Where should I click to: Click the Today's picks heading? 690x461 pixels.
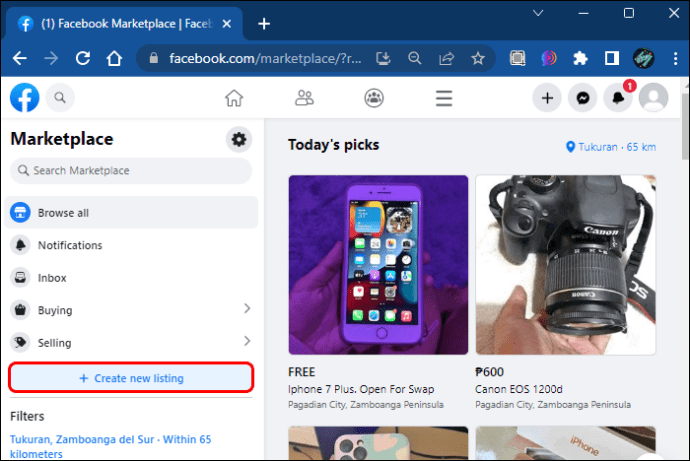pyautogui.click(x=334, y=145)
